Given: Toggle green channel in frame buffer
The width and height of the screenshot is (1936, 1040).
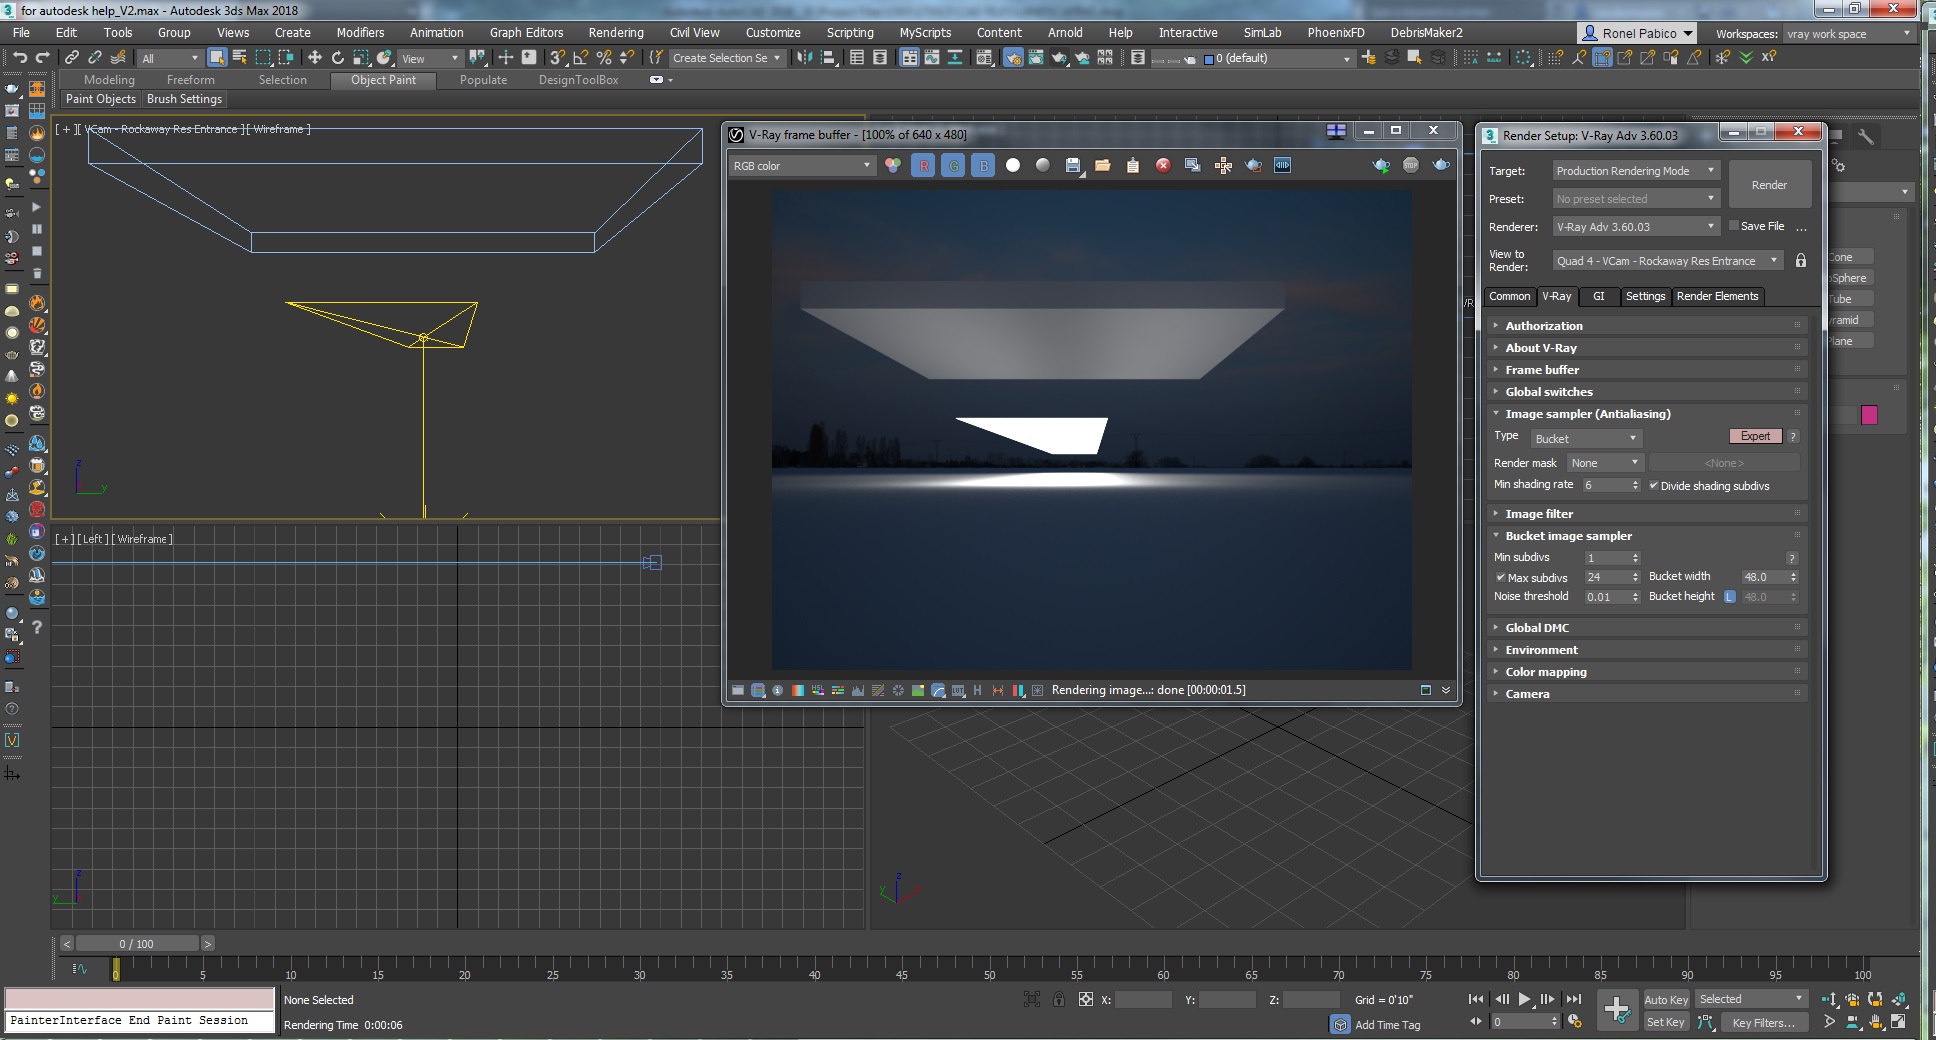Looking at the screenshot, I should [x=953, y=165].
